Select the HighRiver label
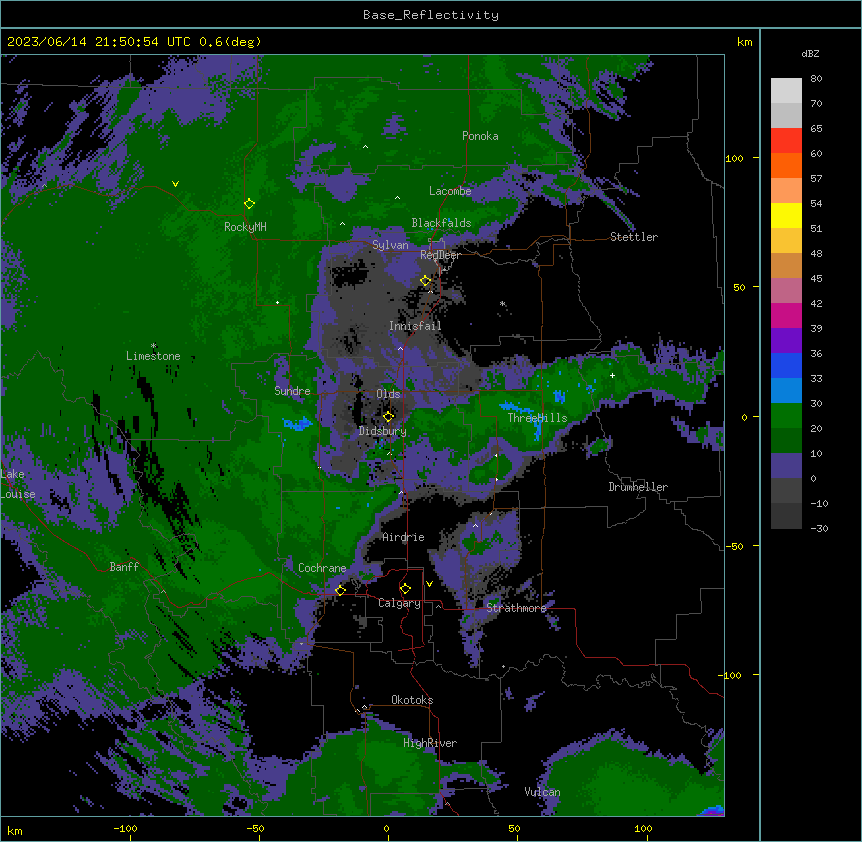 430,743
